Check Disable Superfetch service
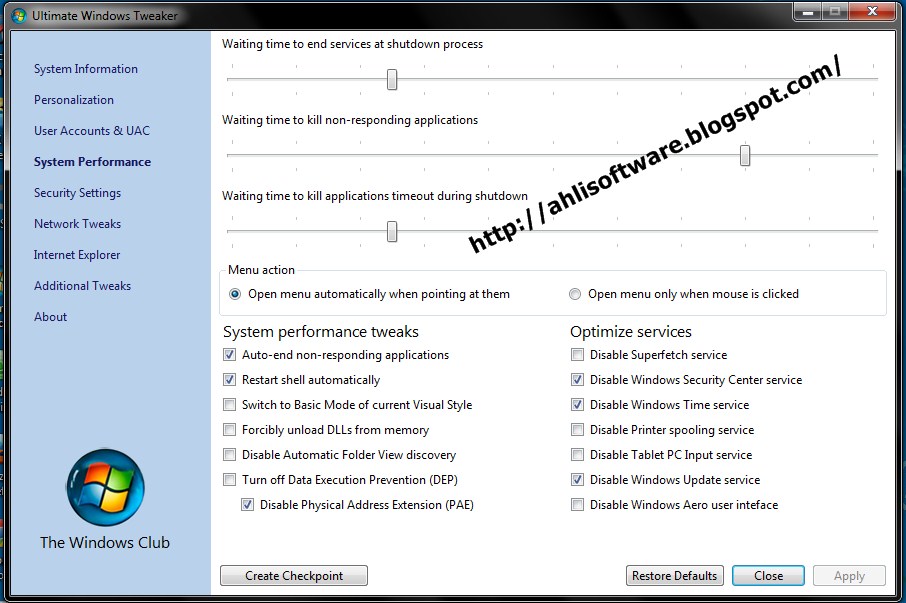Viewport: 906px width, 603px height. click(577, 355)
